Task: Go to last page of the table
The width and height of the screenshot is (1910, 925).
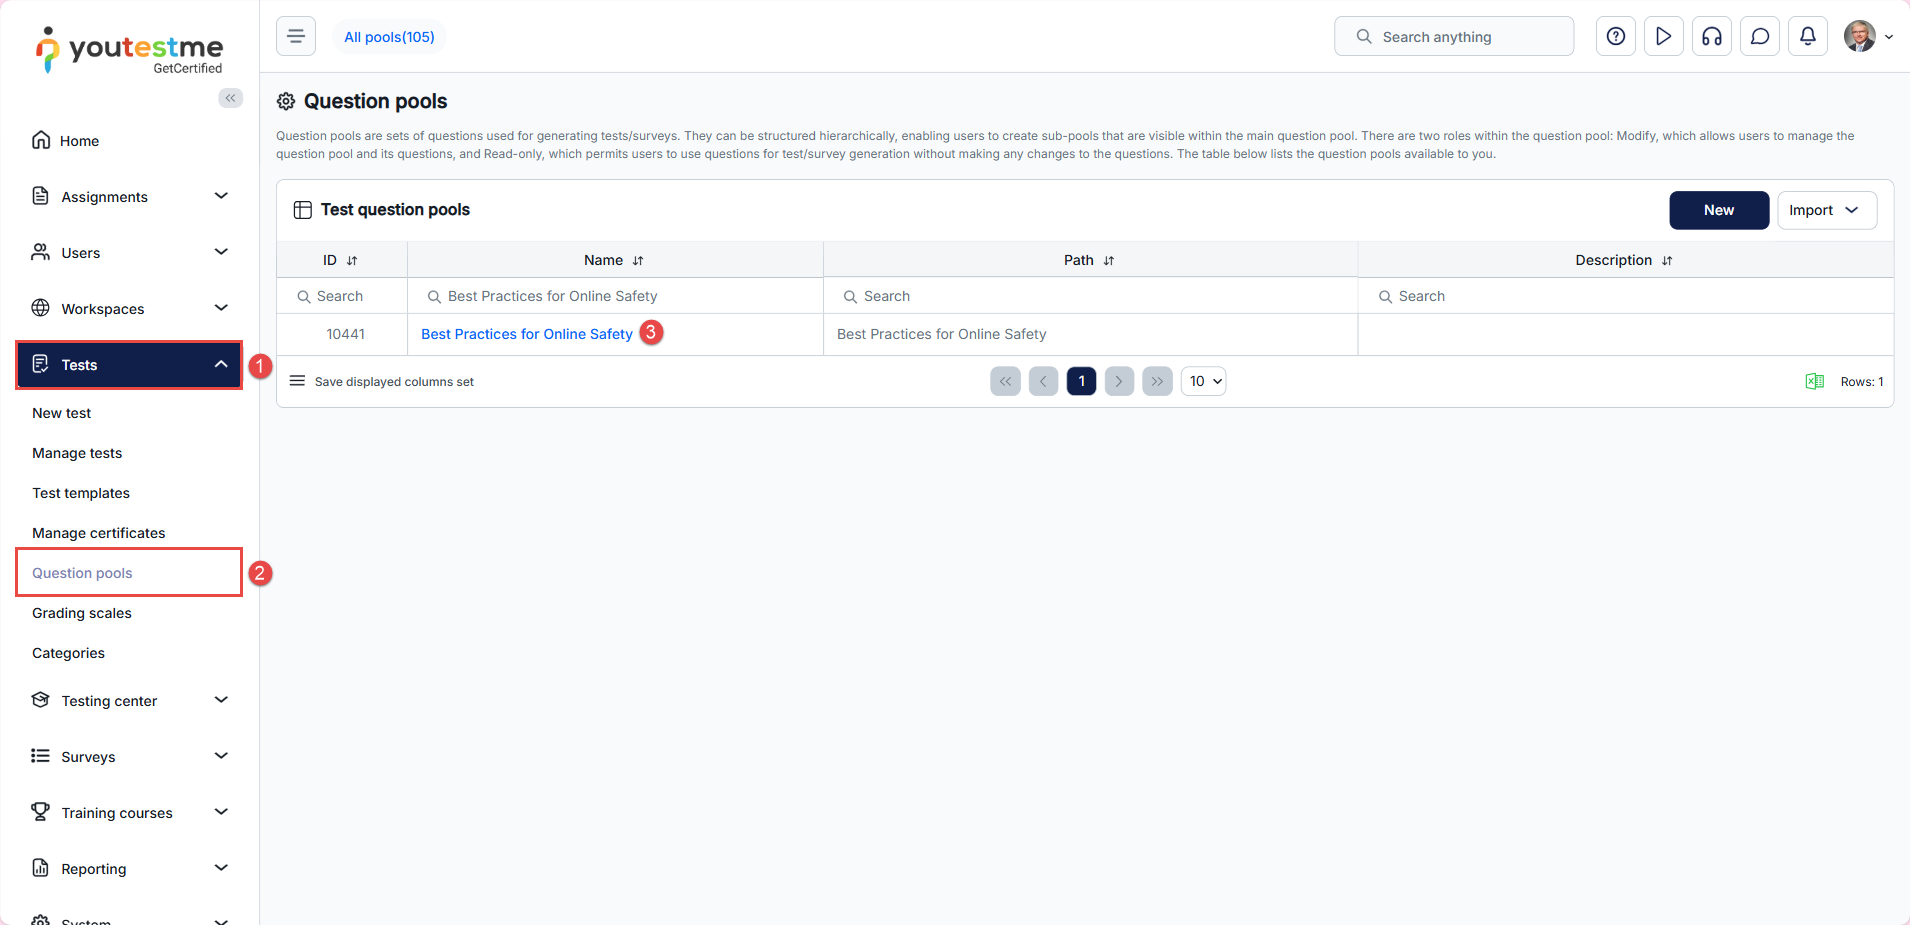Action: (1158, 381)
